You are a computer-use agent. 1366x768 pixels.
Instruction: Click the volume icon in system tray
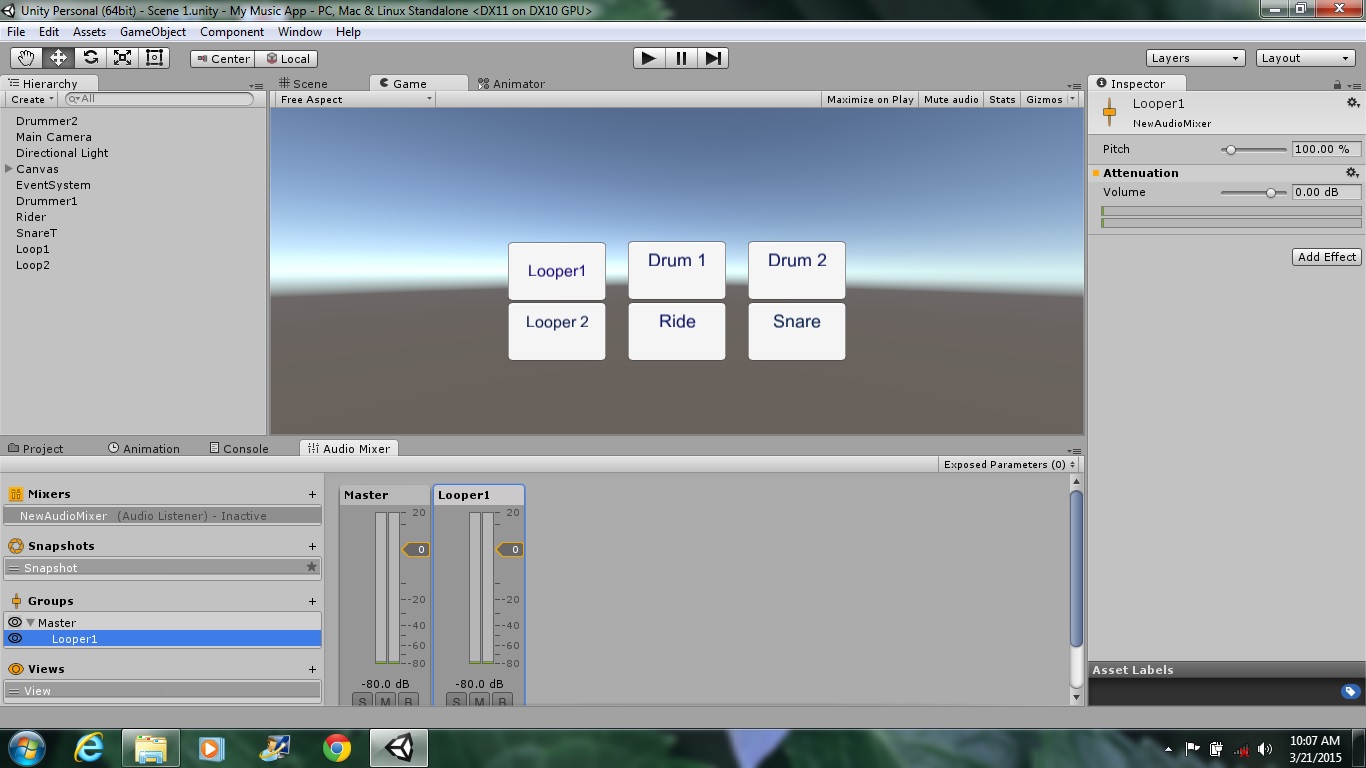tap(1265, 749)
